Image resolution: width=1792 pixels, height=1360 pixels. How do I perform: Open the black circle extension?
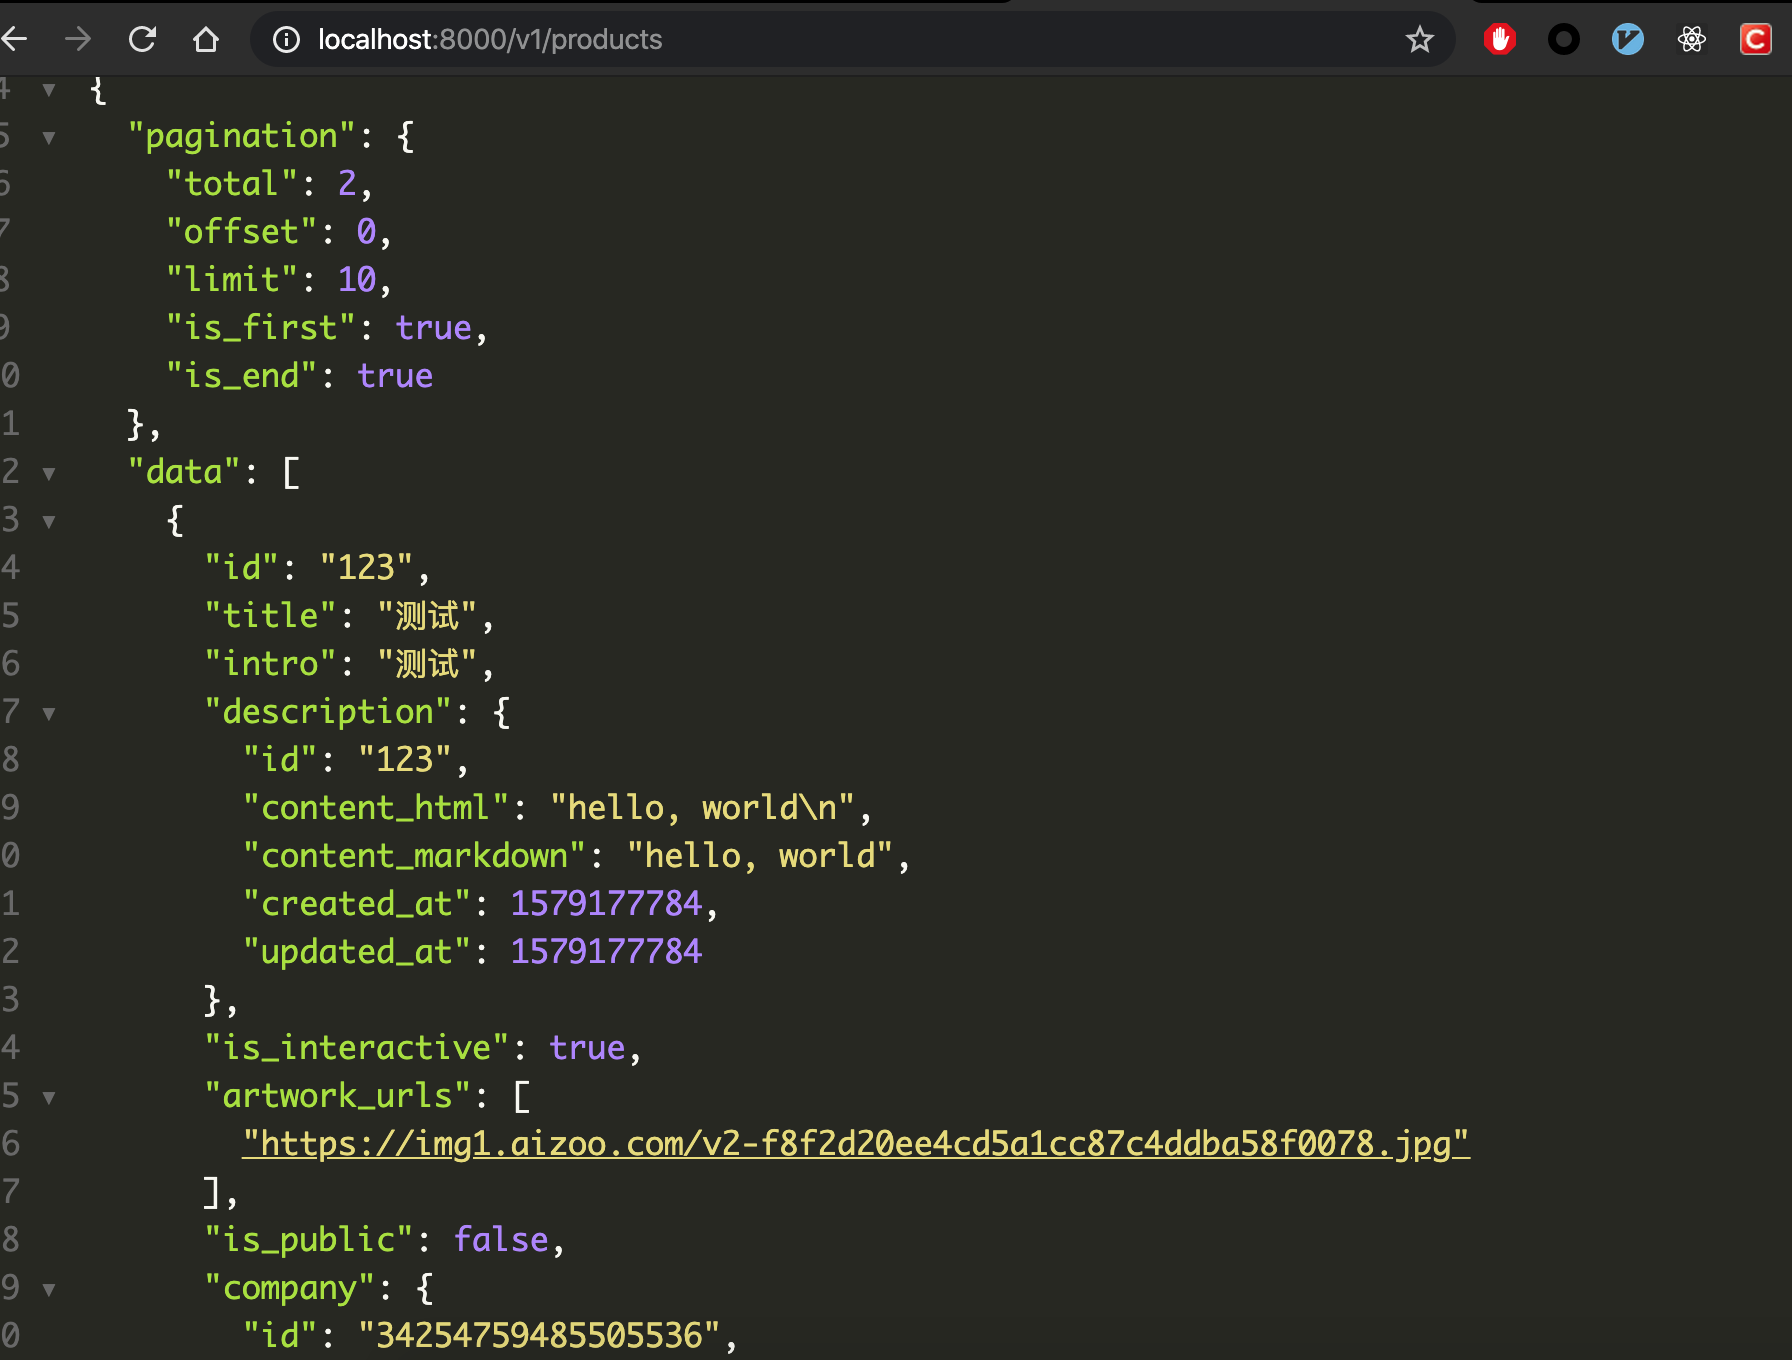tap(1563, 39)
